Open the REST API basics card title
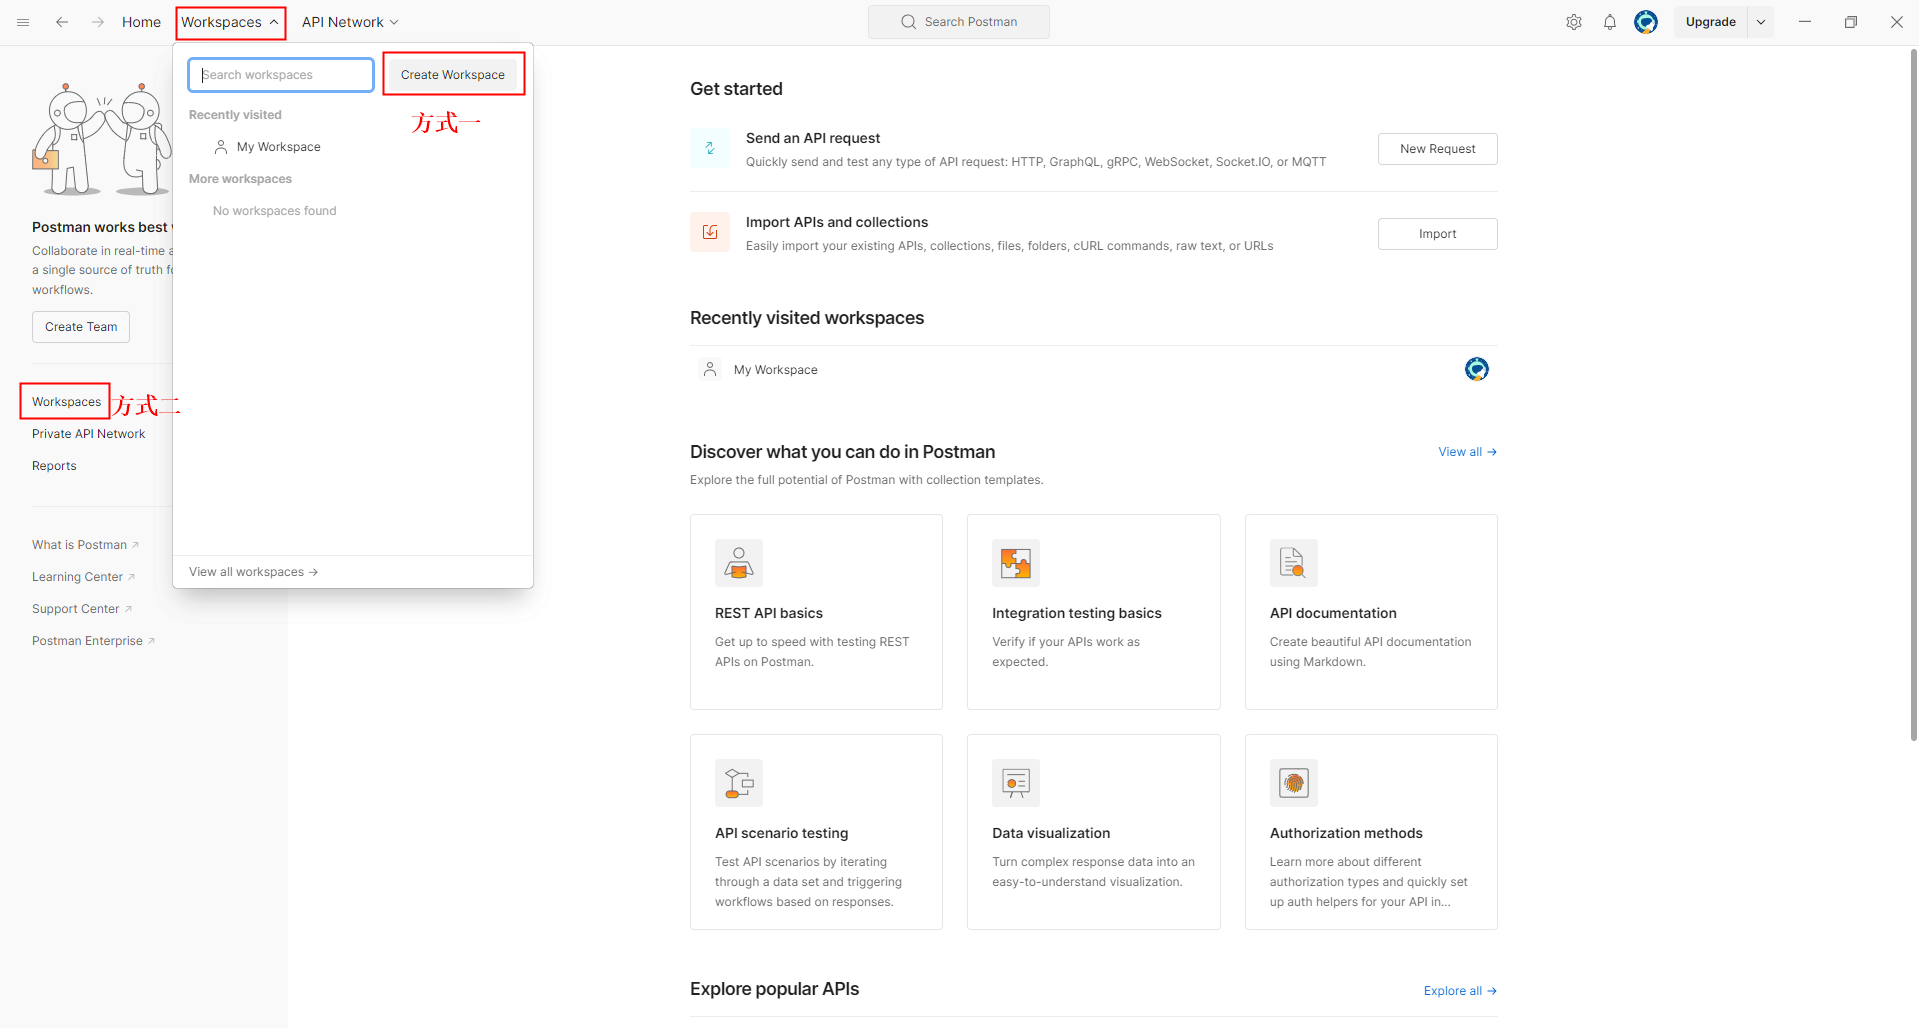The height and width of the screenshot is (1028, 1919). pos(769,613)
